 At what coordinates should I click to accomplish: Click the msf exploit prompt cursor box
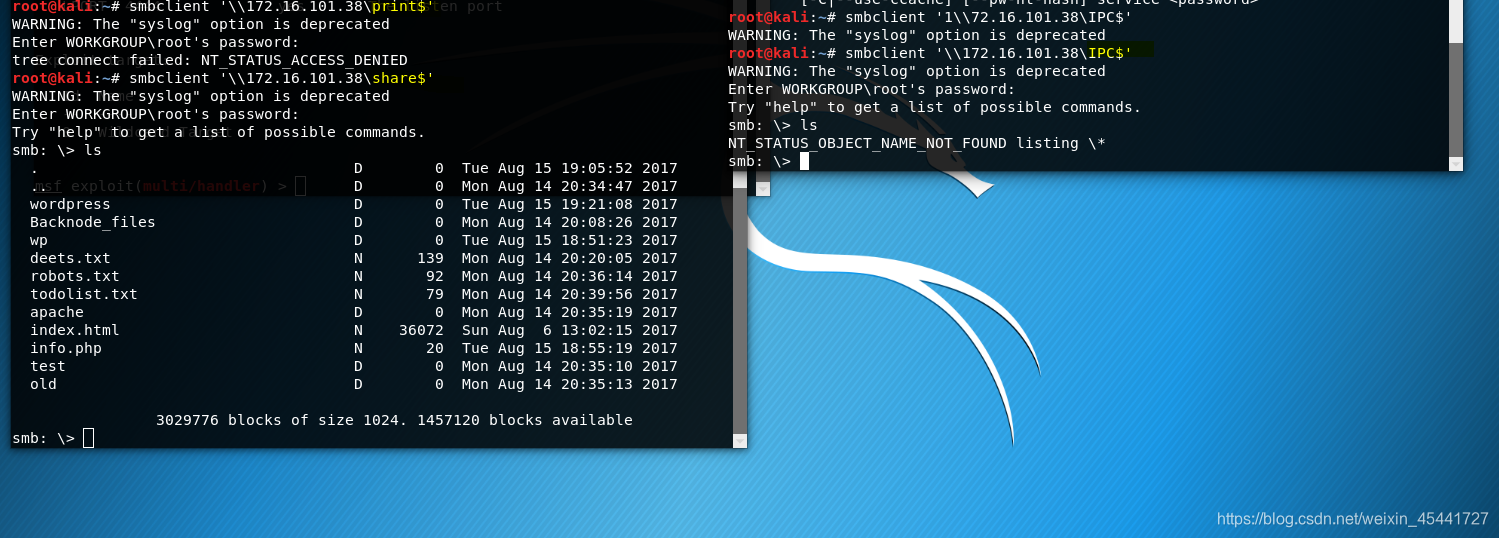300,186
